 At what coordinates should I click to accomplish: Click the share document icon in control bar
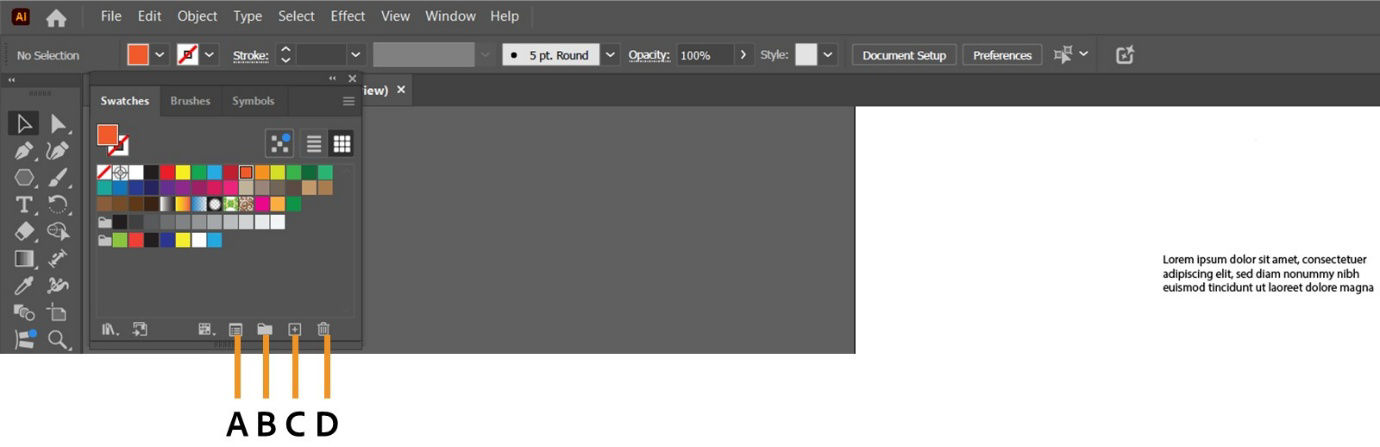click(1125, 55)
